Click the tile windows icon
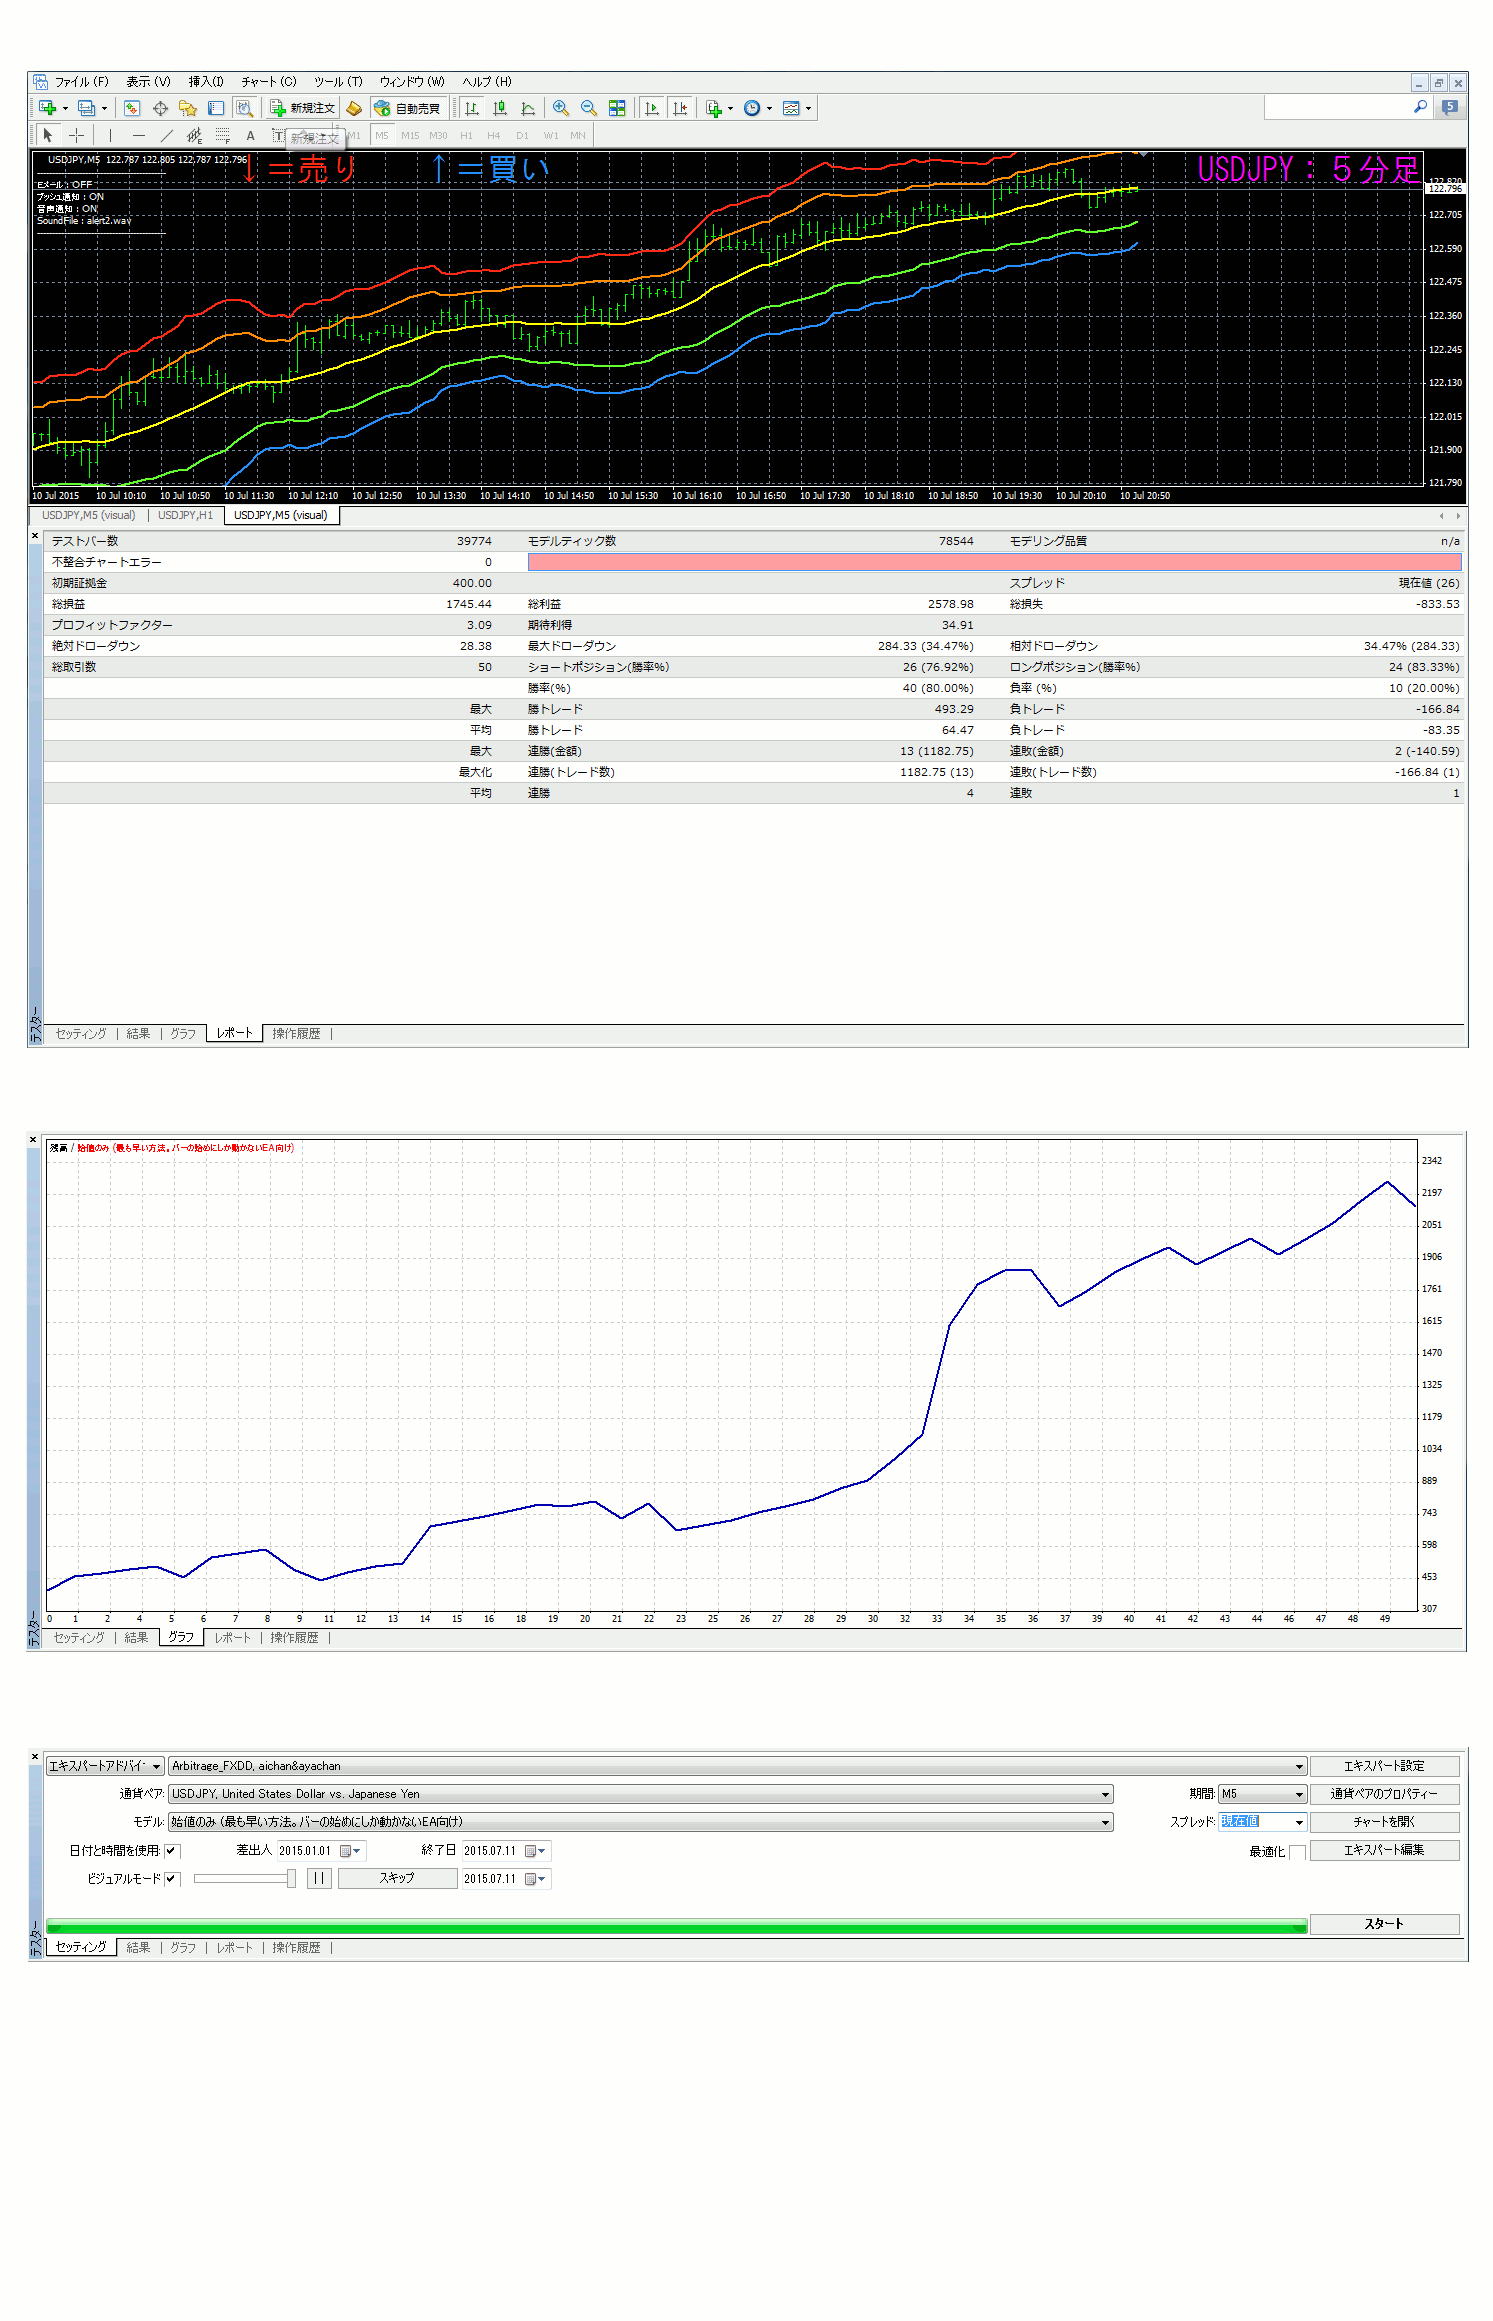Viewport: 1493px width, 2321px height. pyautogui.click(x=617, y=108)
